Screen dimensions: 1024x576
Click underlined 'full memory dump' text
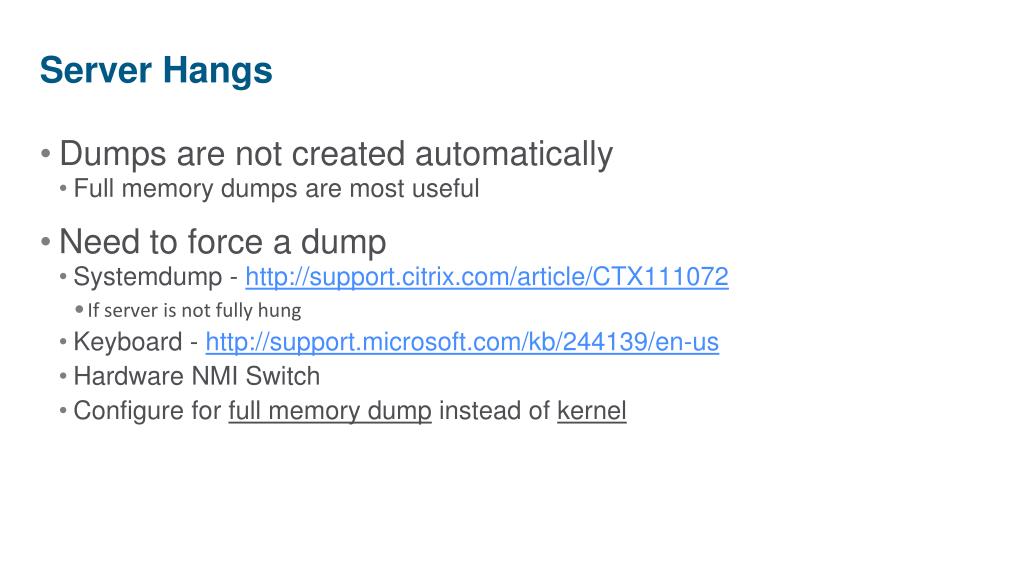tap(330, 411)
